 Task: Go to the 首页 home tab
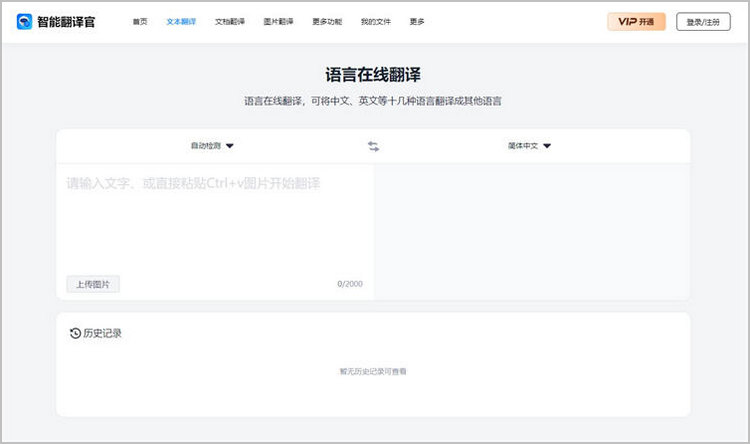coord(140,21)
